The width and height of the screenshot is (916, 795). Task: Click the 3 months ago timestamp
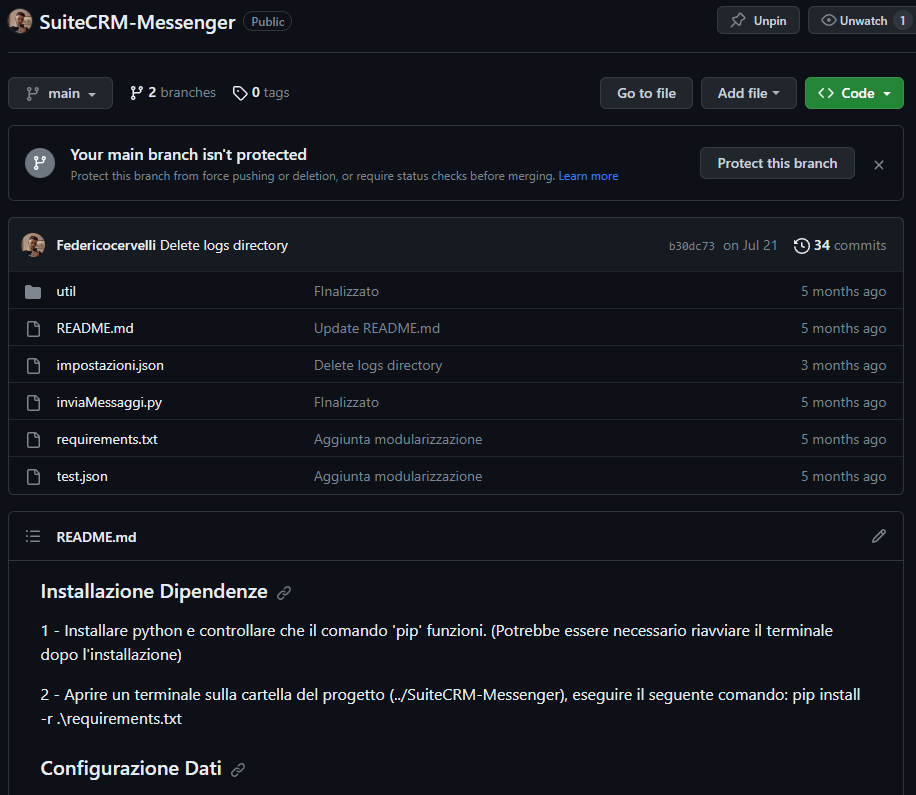click(x=843, y=366)
